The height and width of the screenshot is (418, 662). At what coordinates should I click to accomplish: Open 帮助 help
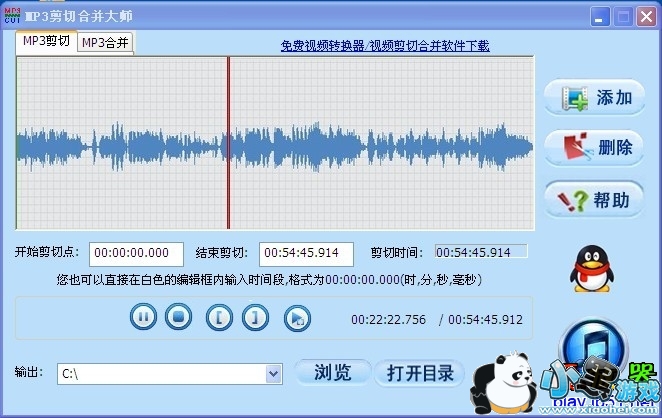click(594, 199)
